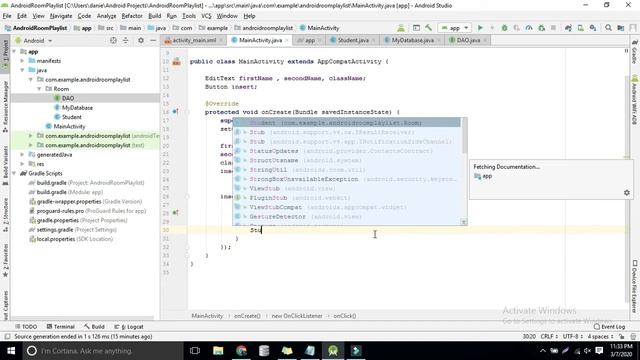Click the Android Studio taskbar icon
640x360 pixels.
pyautogui.click(x=333, y=351)
